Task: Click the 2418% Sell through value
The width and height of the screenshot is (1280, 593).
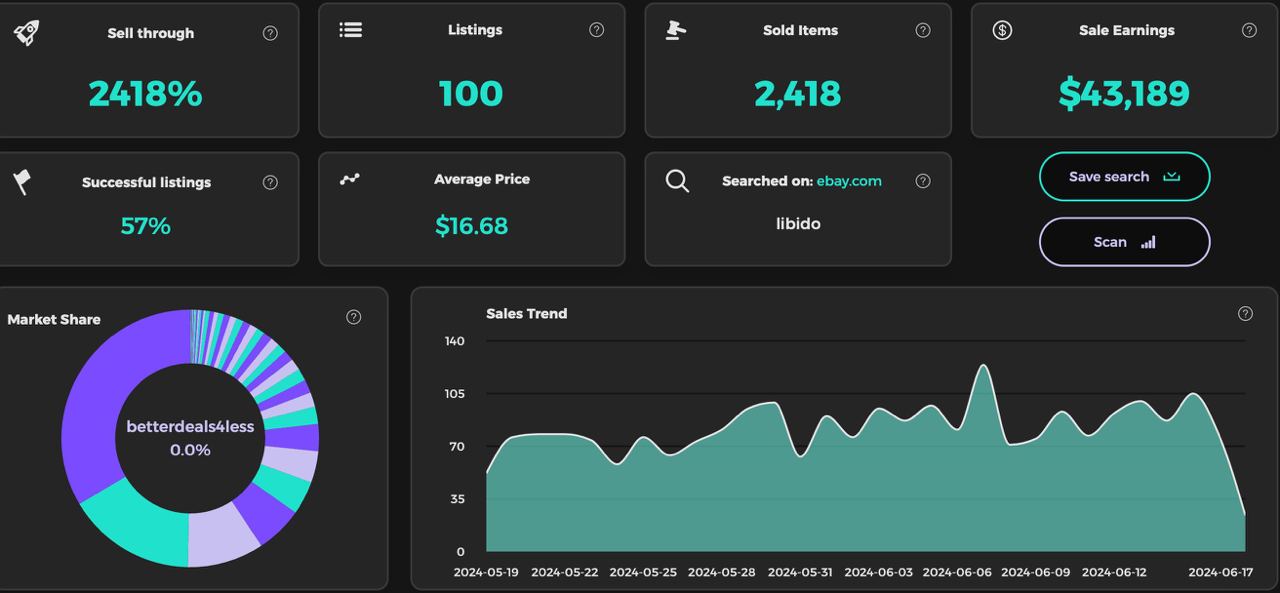Action: point(145,94)
